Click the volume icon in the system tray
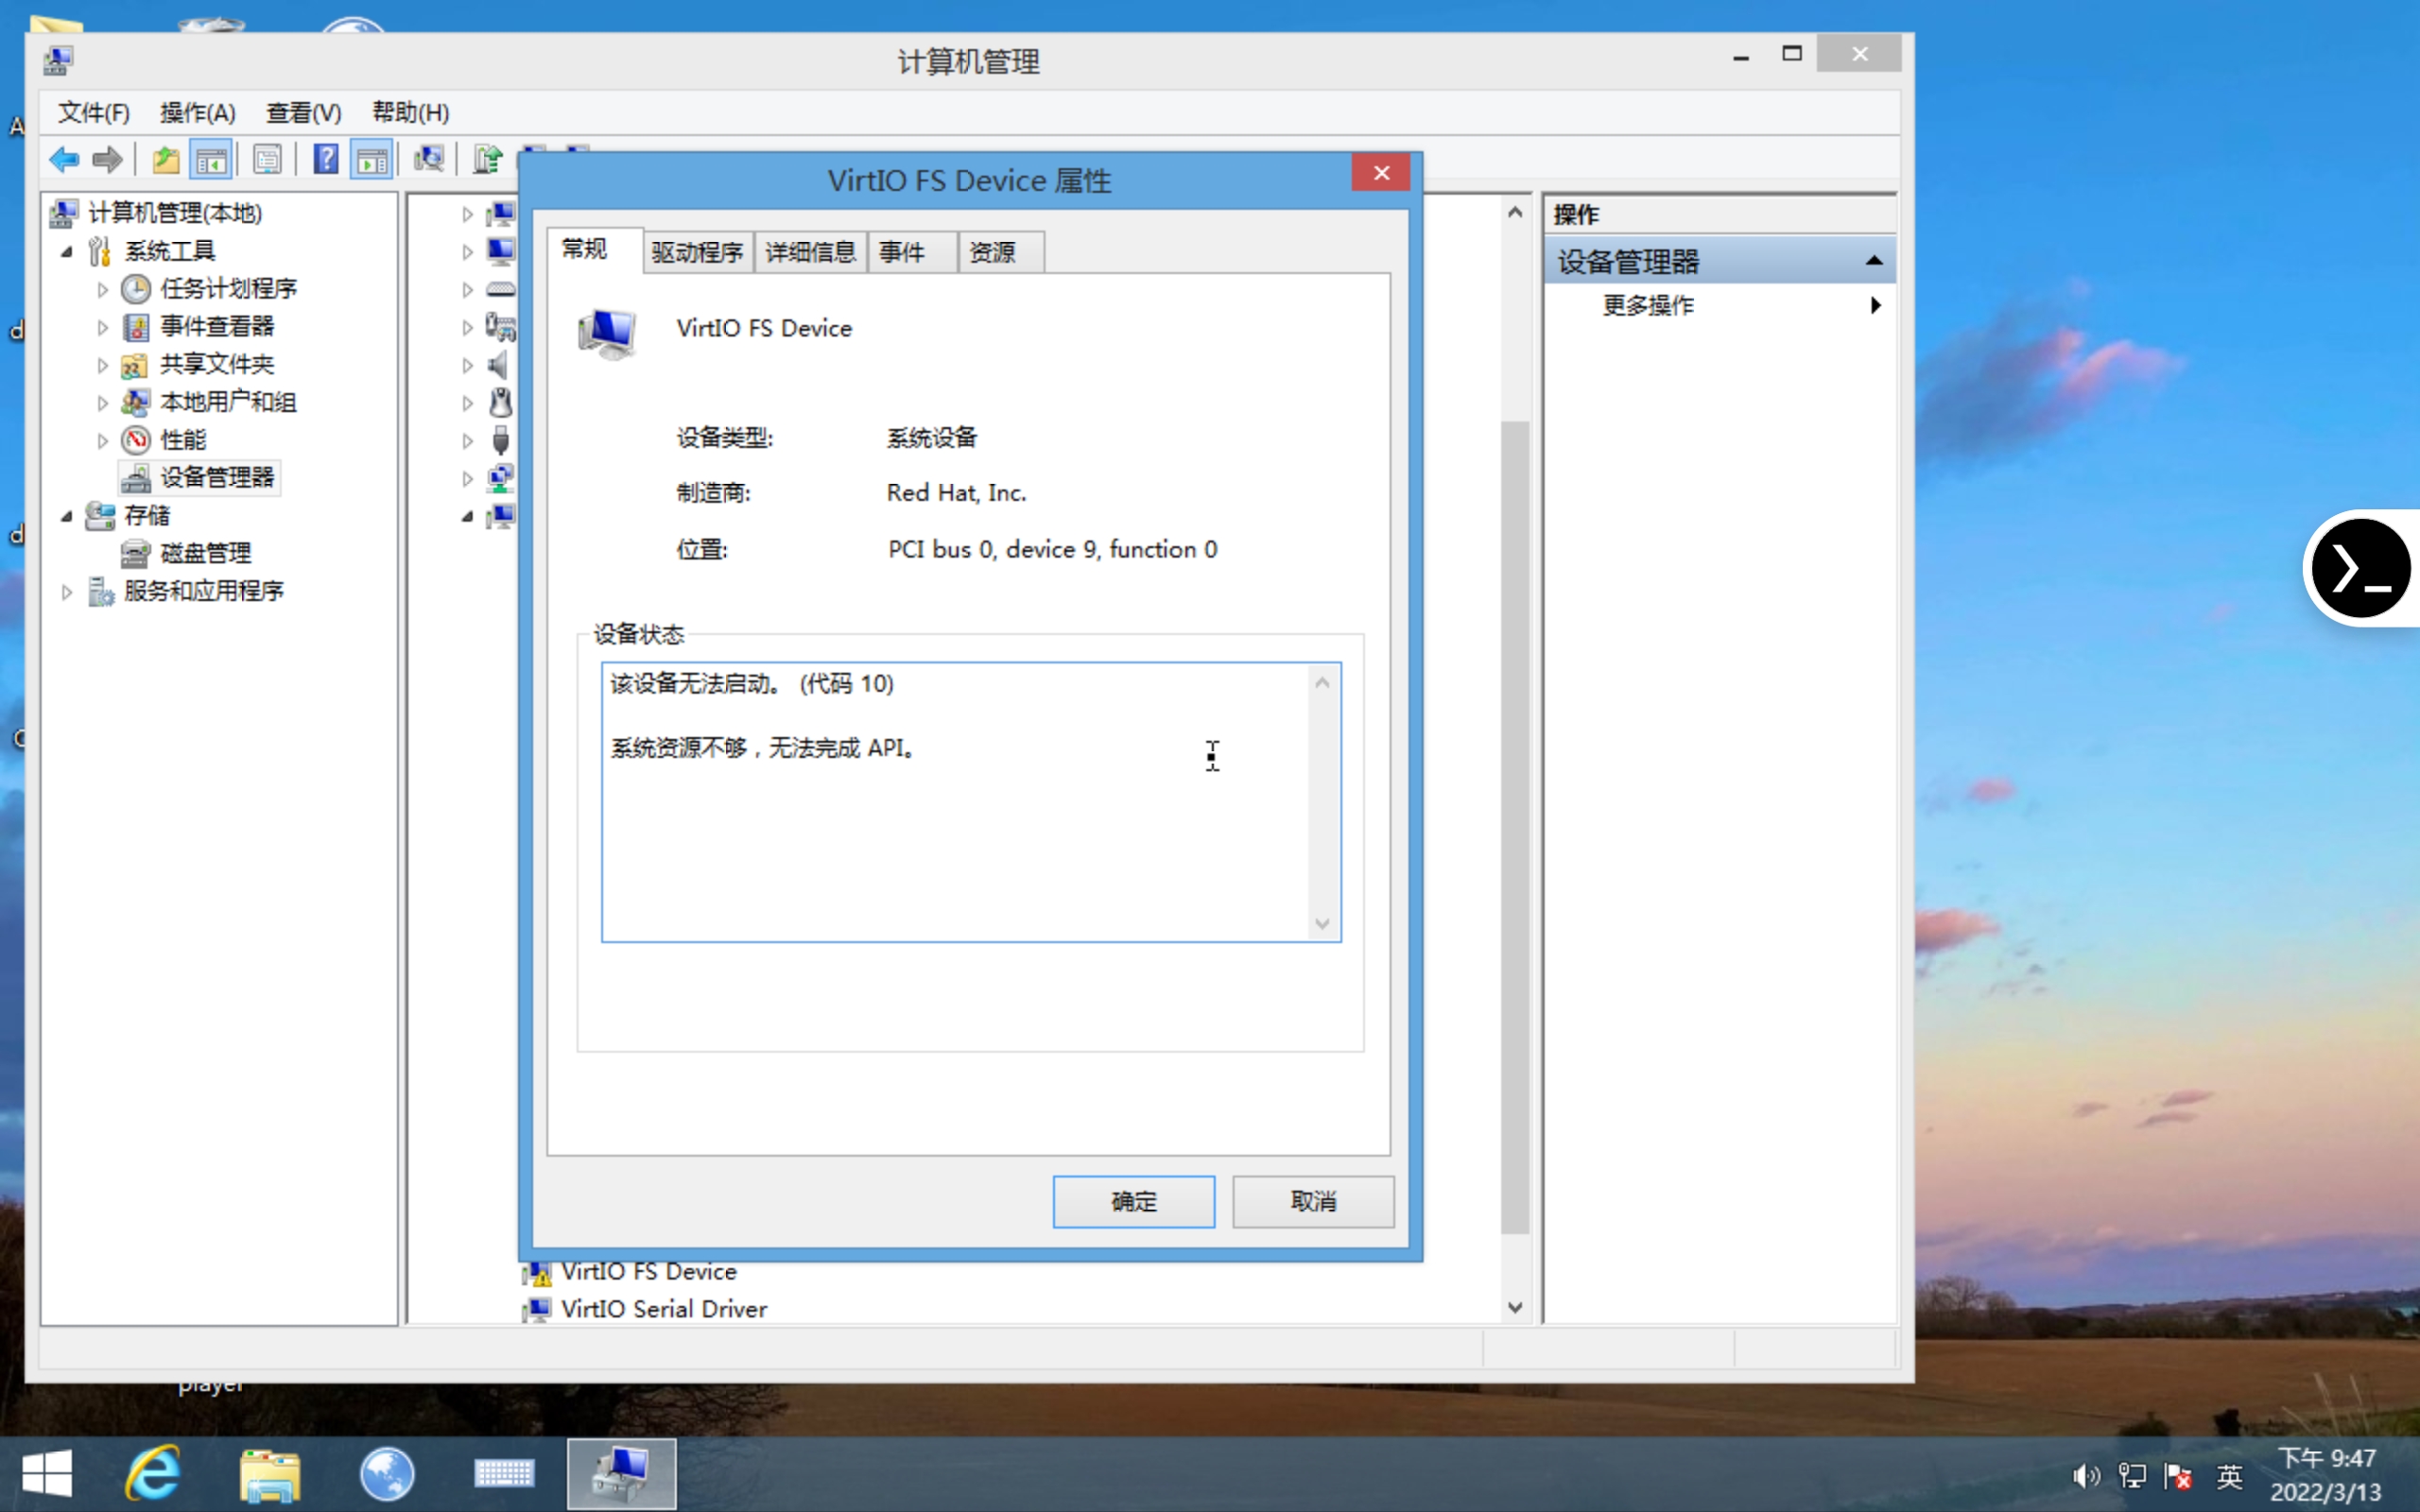Viewport: 2420px width, 1512px height. tap(2087, 1475)
